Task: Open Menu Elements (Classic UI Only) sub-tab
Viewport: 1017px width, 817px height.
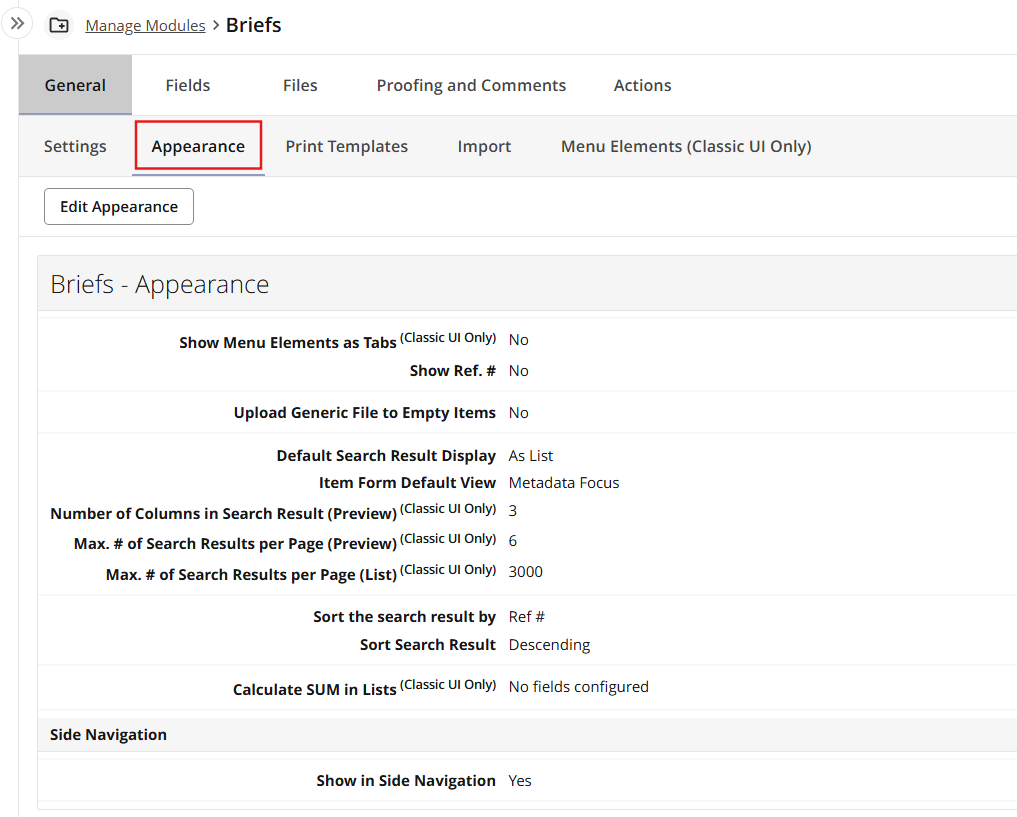Action: tap(686, 146)
